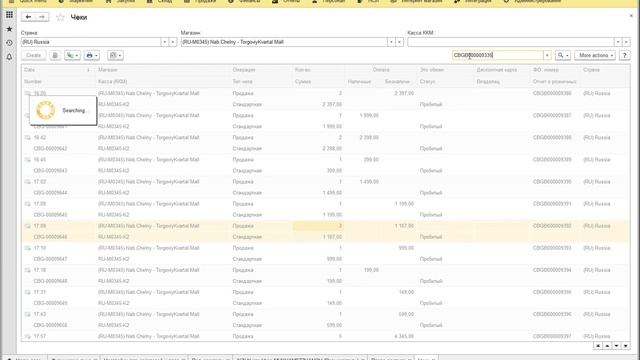Image resolution: width=640 pixels, height=360 pixels.
Task: Open the Касса ККМ field's open-item button
Action: coord(626,42)
